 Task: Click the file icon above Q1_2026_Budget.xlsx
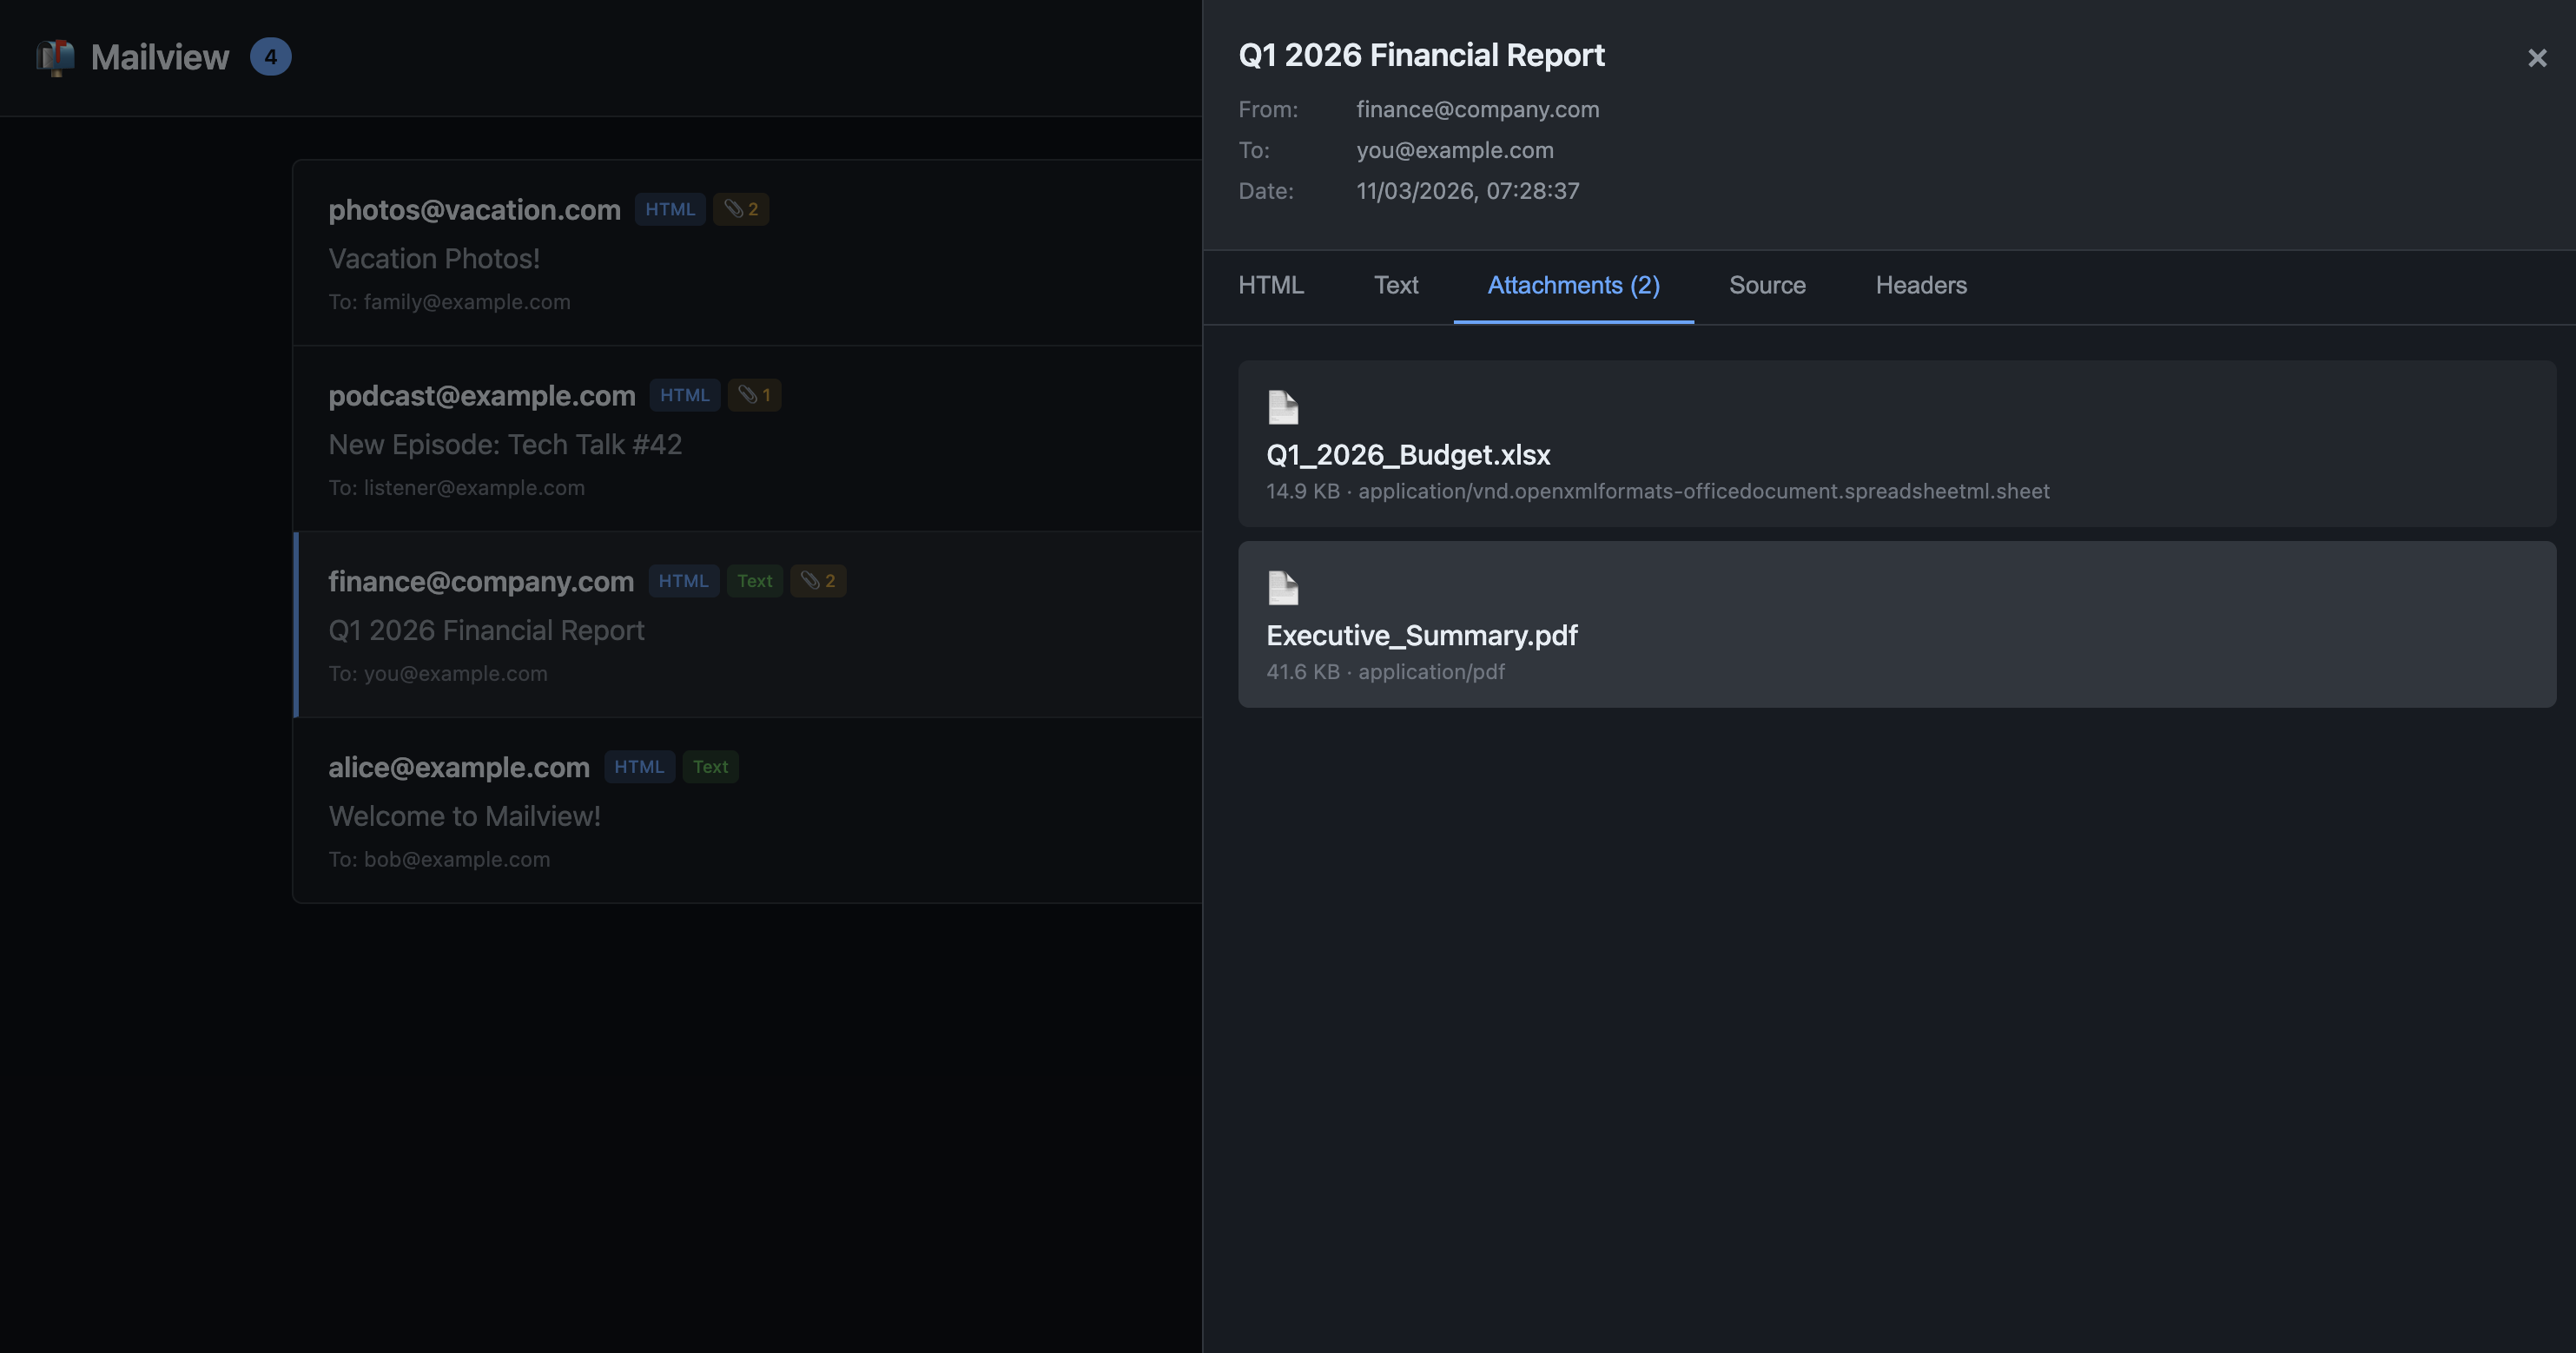[x=1283, y=407]
